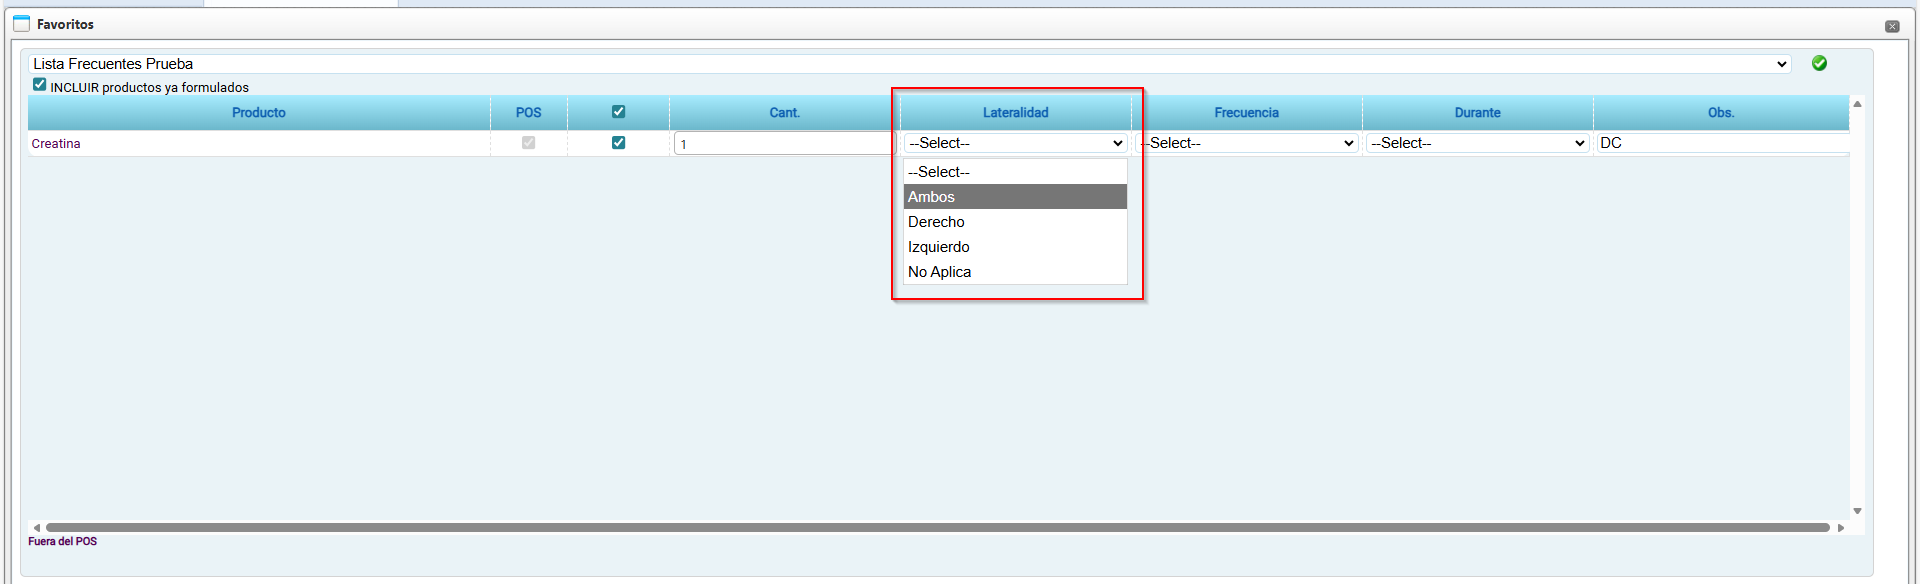Click the POS checkbox for Creatina
The width and height of the screenshot is (1920, 584).
coord(528,143)
